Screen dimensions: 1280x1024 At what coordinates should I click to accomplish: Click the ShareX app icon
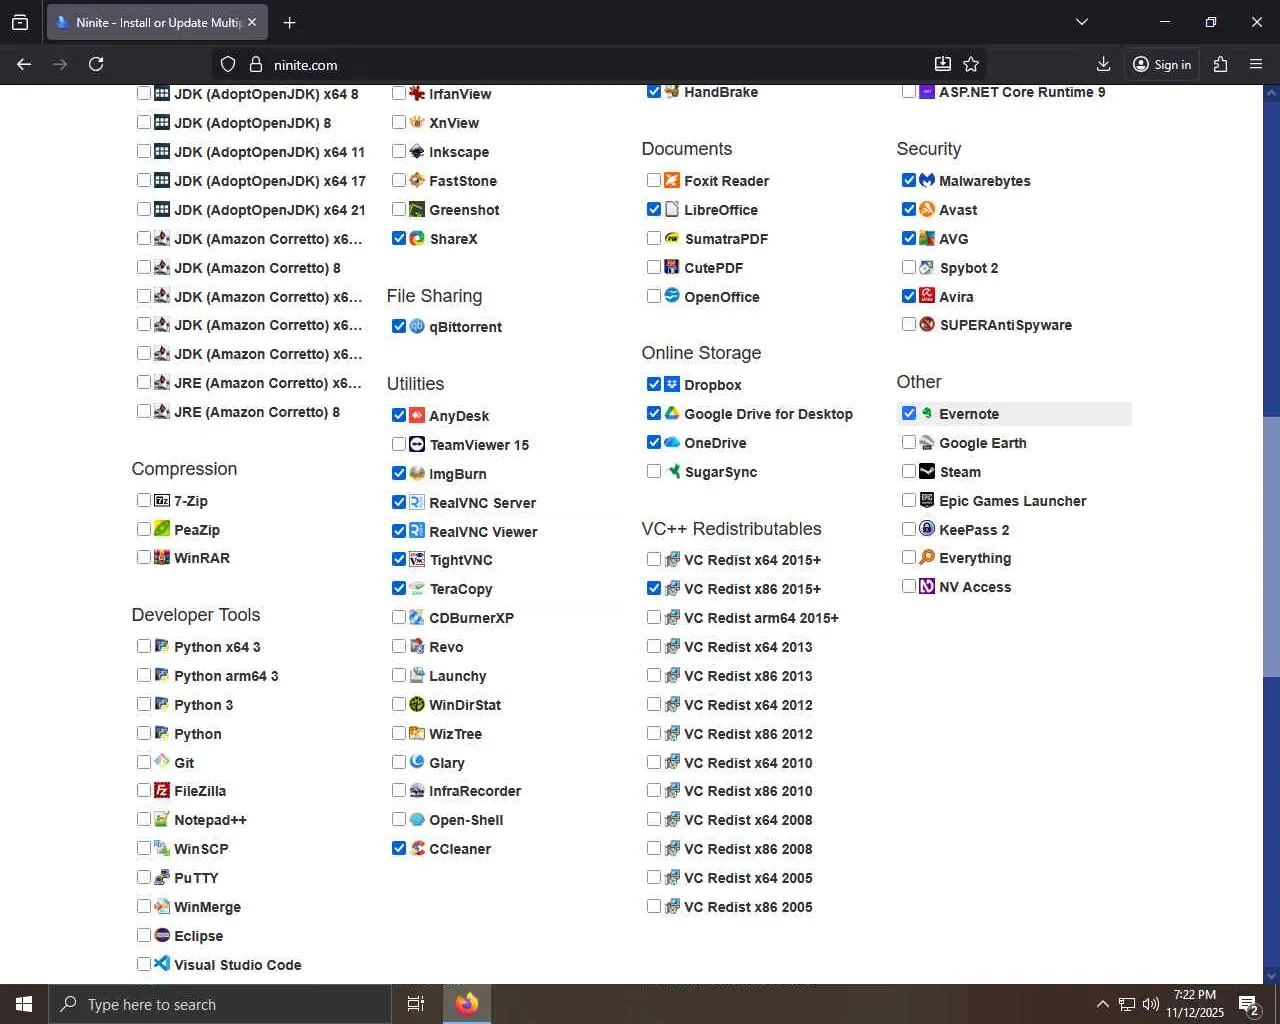click(x=417, y=238)
